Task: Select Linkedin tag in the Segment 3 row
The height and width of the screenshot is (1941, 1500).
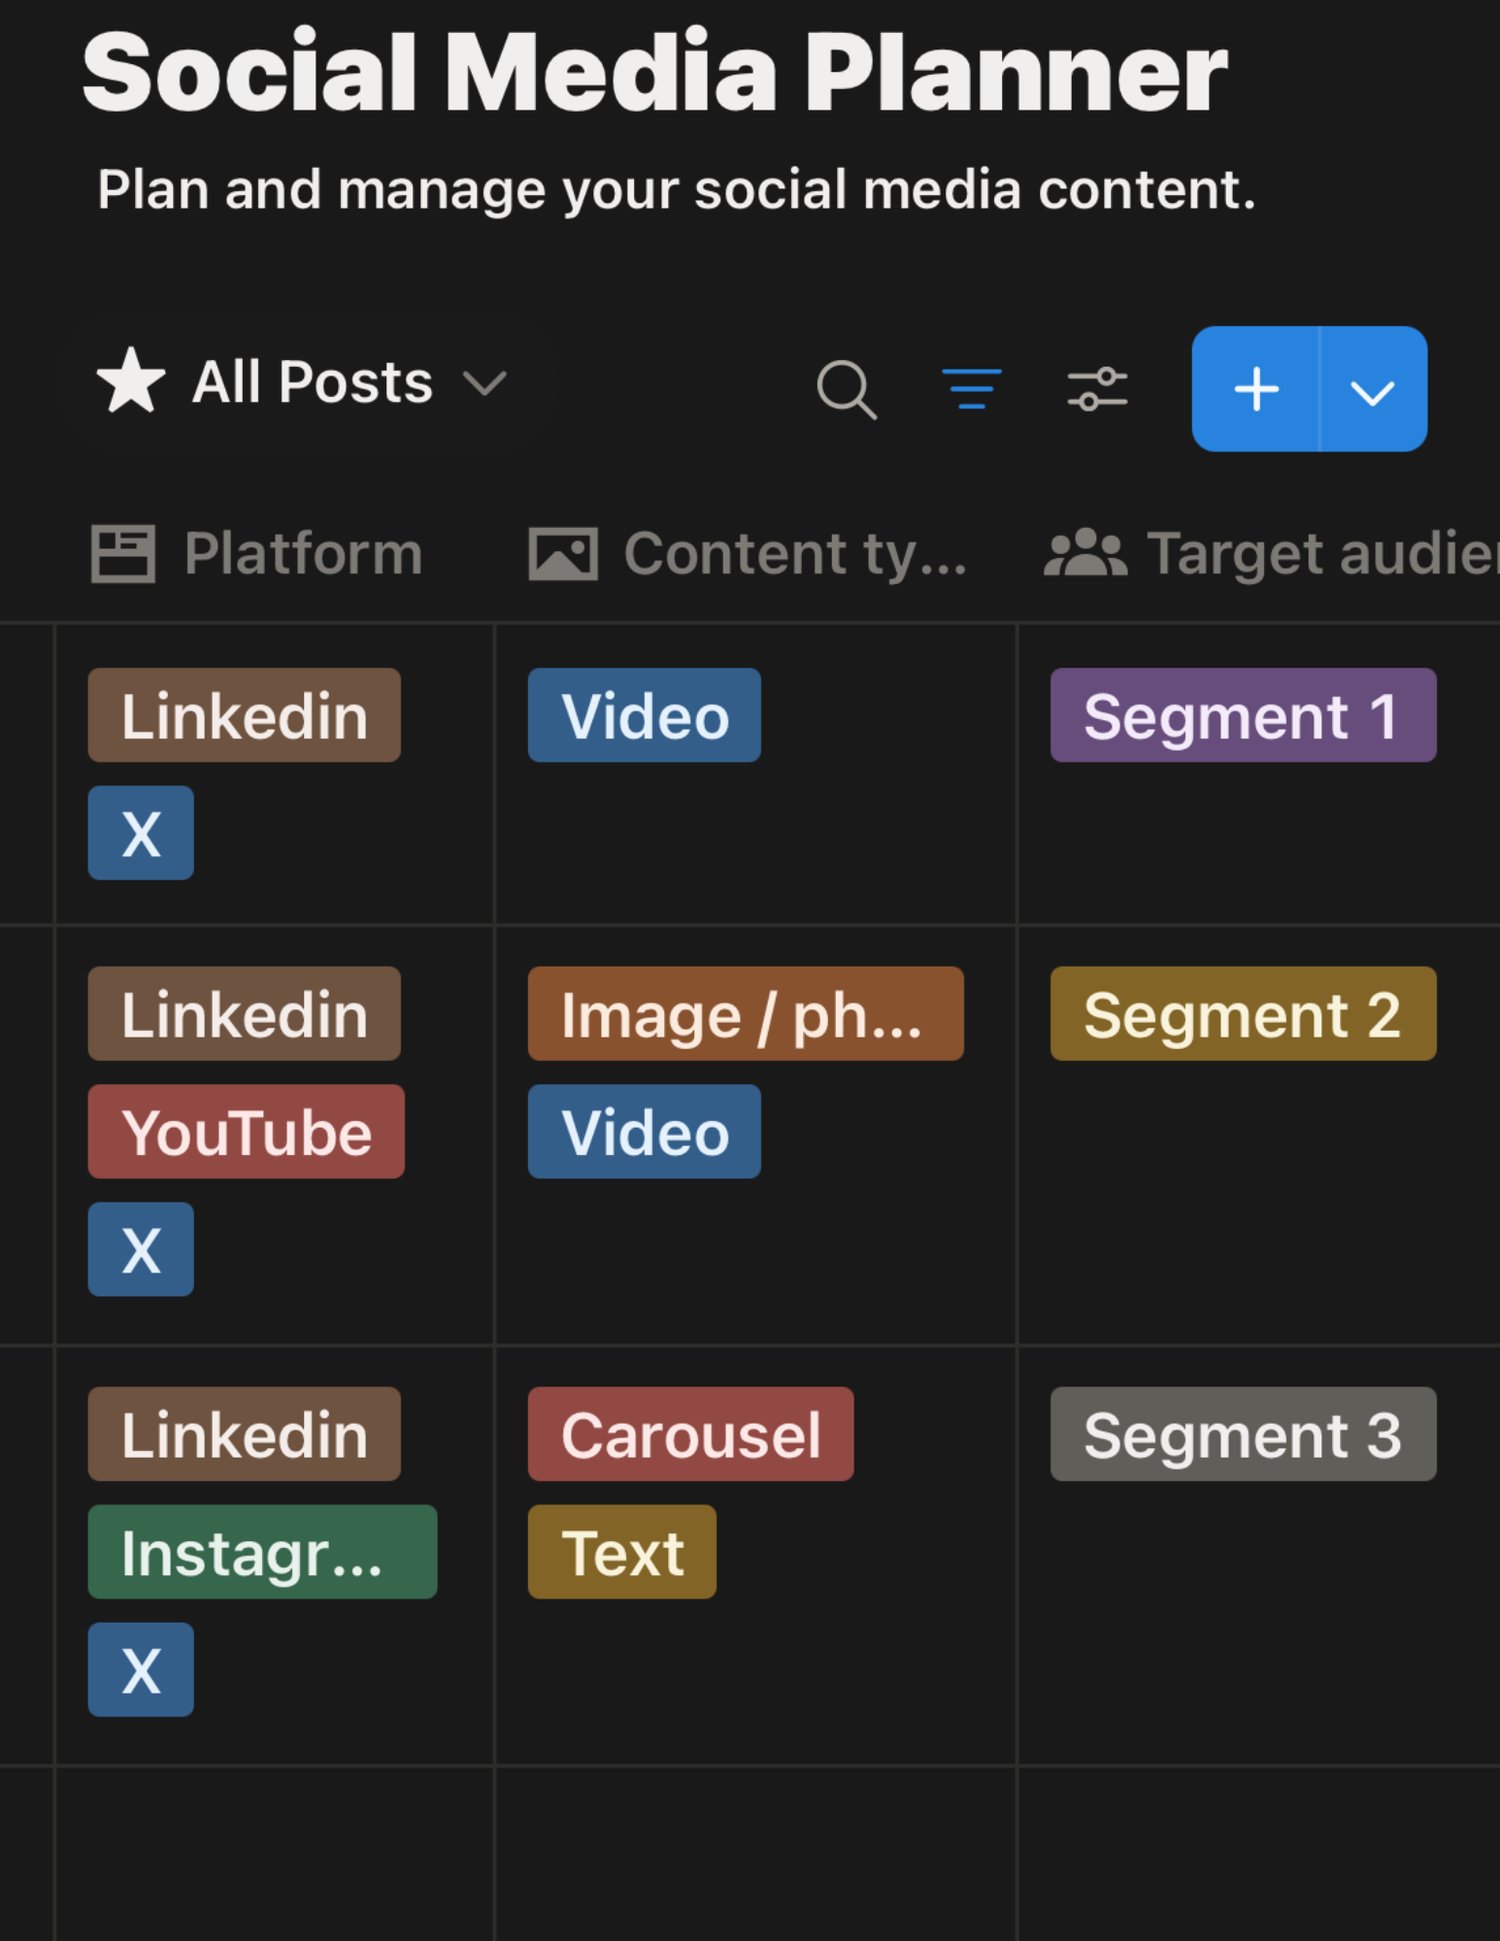Action: point(244,1434)
